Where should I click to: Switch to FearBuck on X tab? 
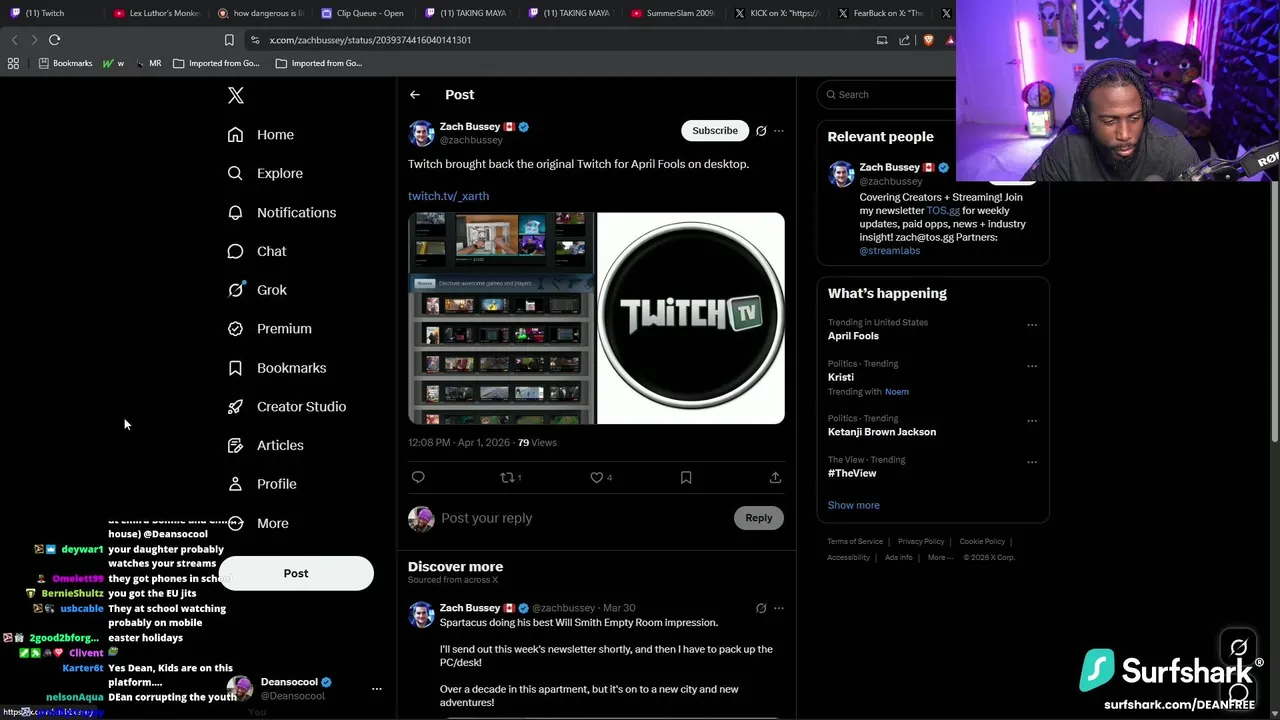[880, 13]
